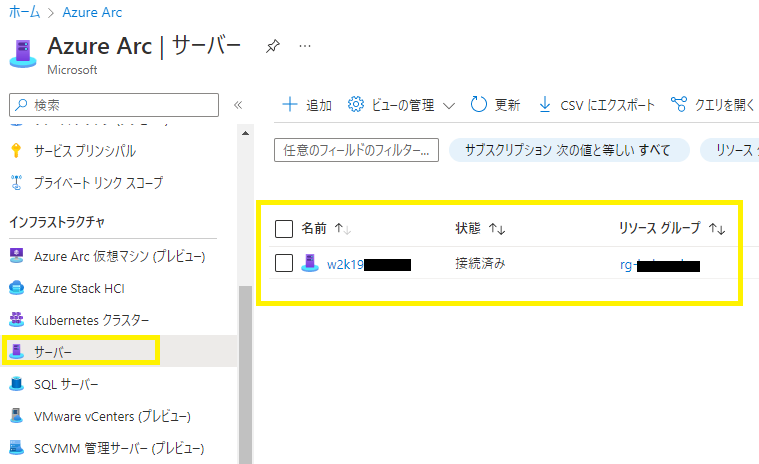Click the sidebar scrollbar up arrow

pos(245,133)
